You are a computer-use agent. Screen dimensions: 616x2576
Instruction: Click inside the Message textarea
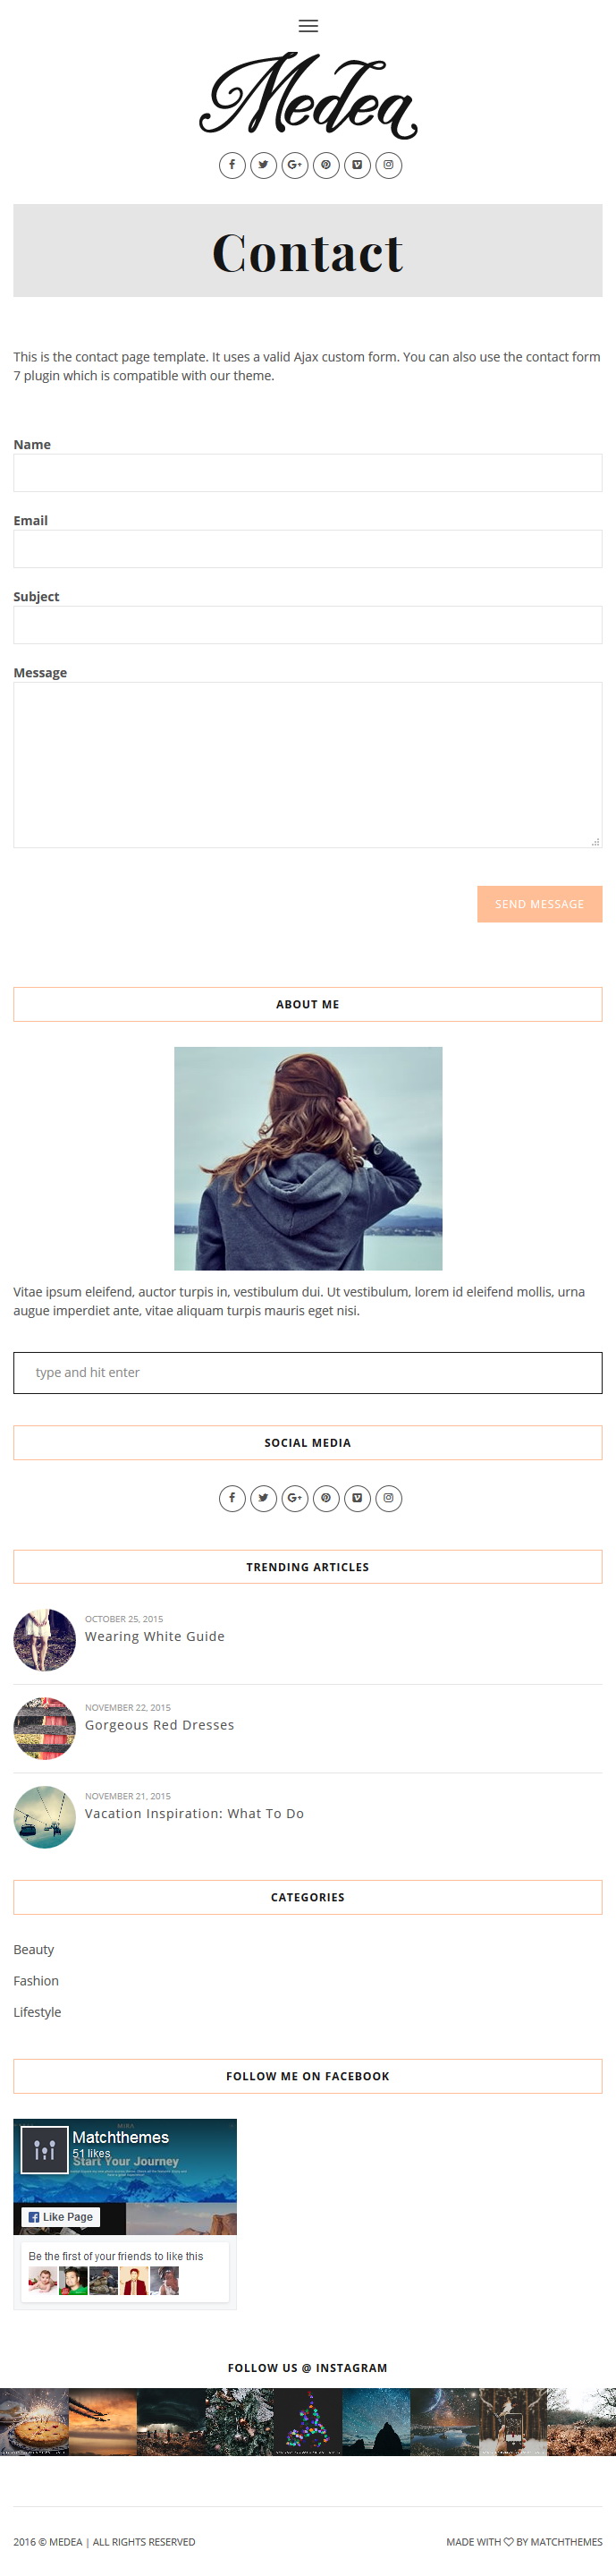pos(308,765)
